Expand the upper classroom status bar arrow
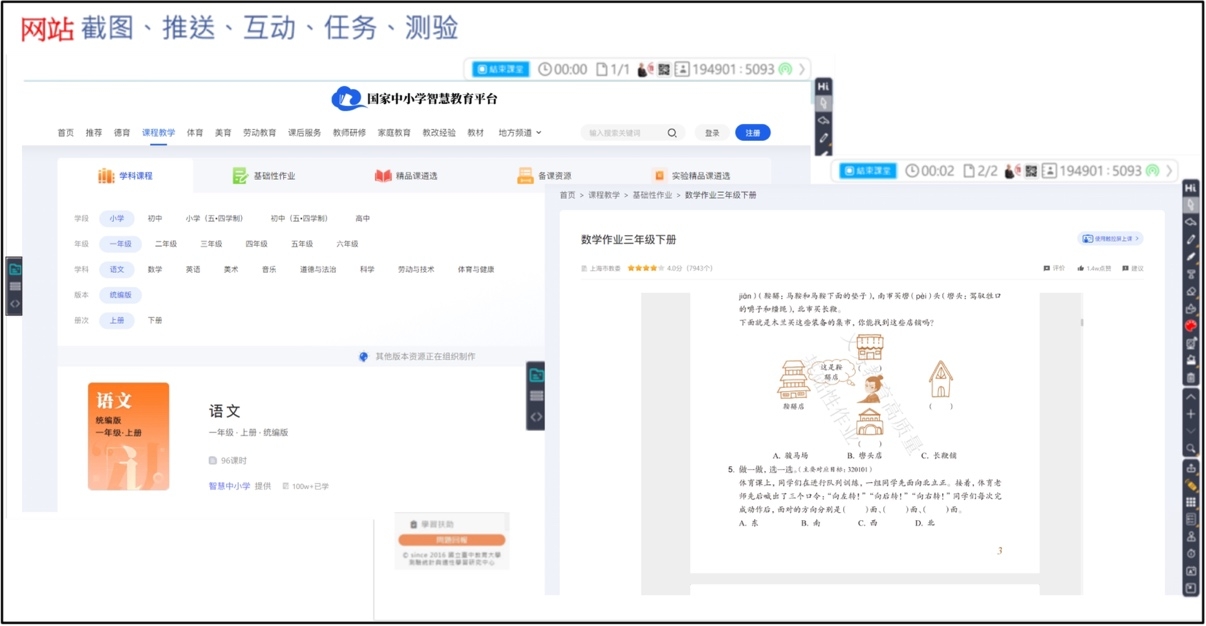 [x=801, y=69]
